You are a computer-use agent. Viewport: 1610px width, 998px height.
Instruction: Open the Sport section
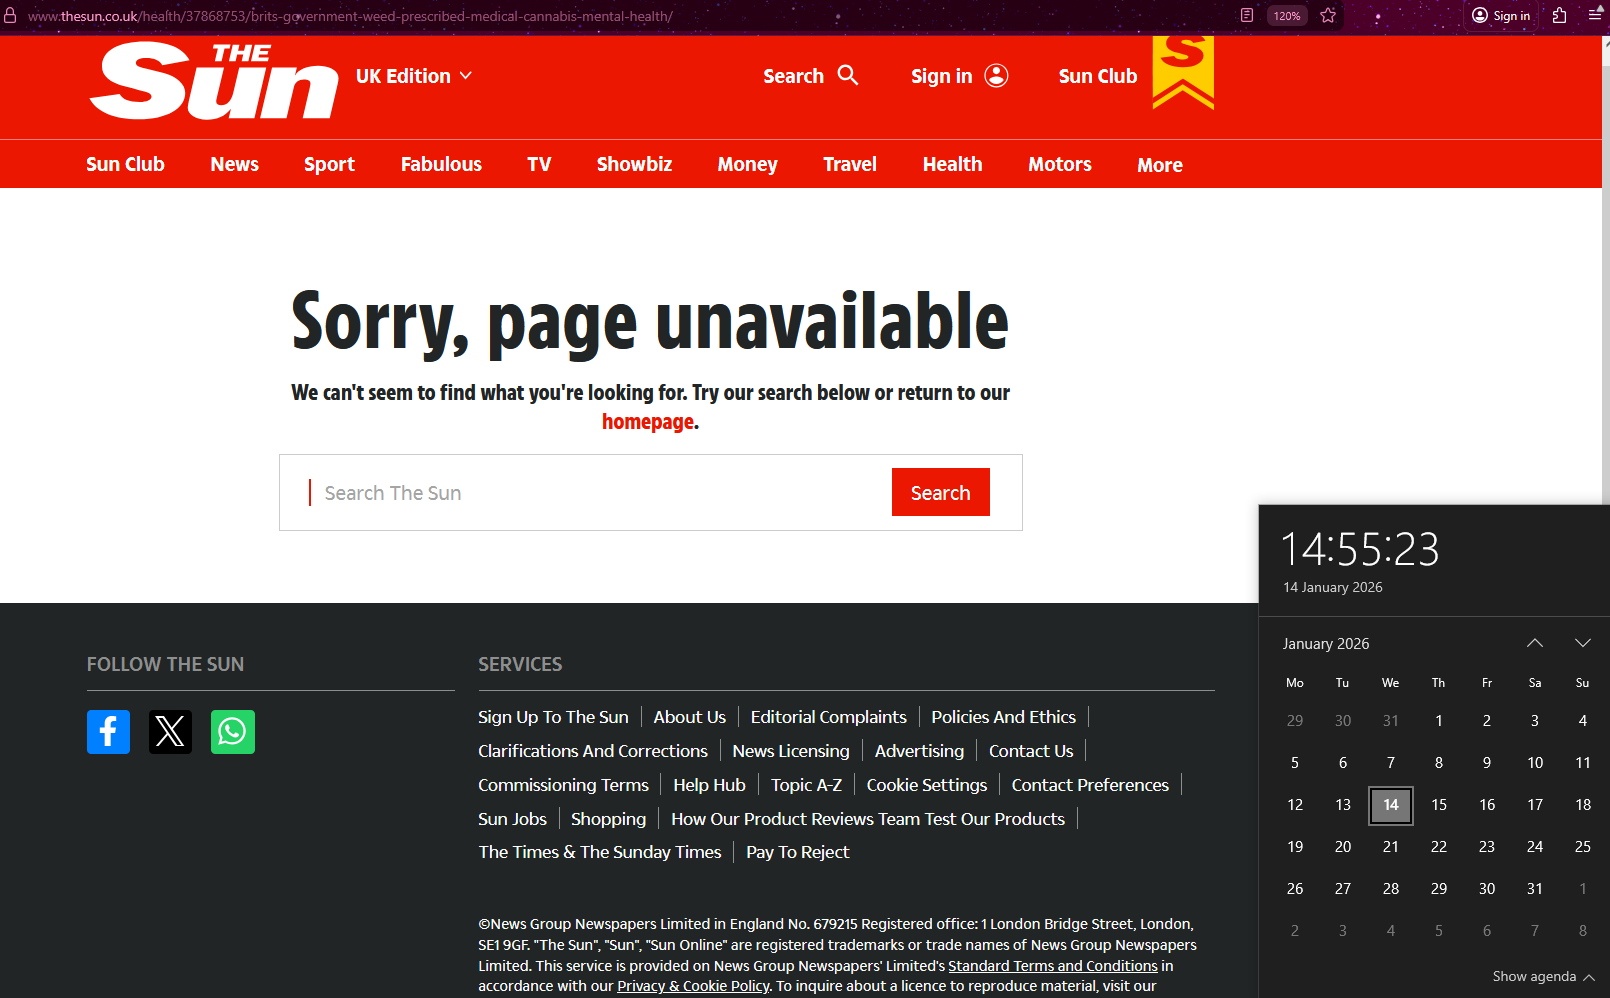329,164
